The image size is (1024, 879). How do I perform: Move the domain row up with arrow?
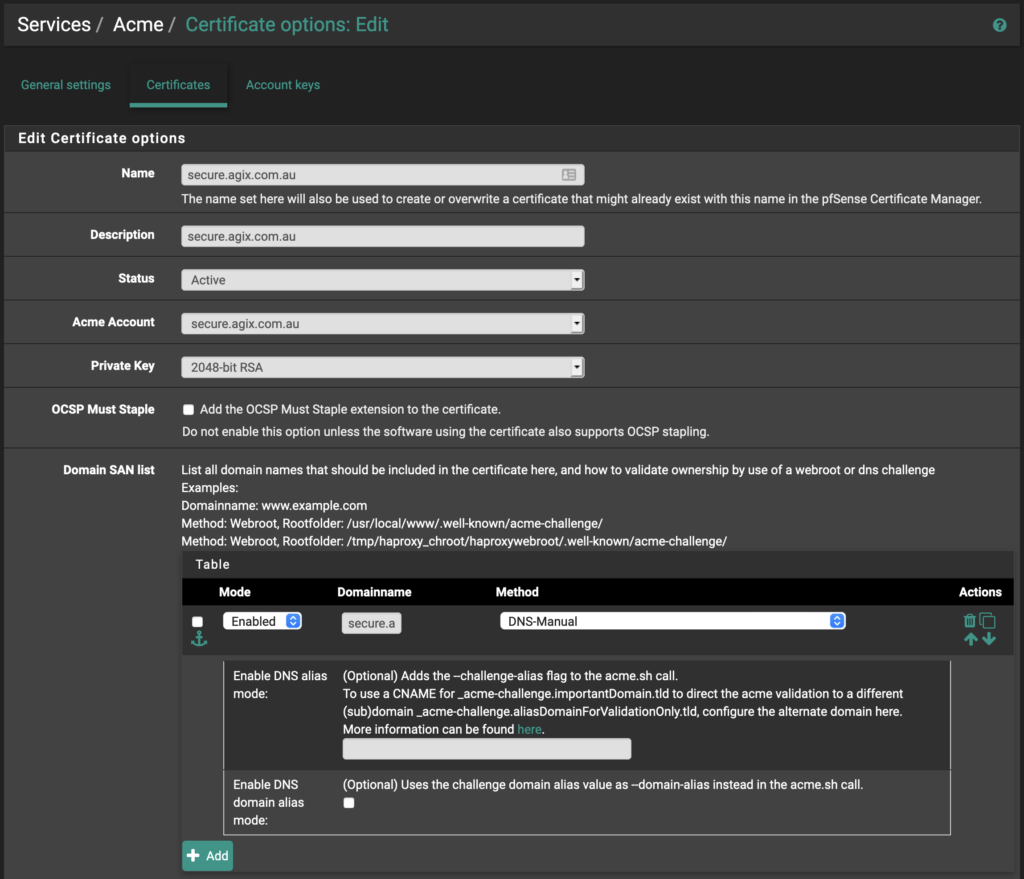pos(970,639)
